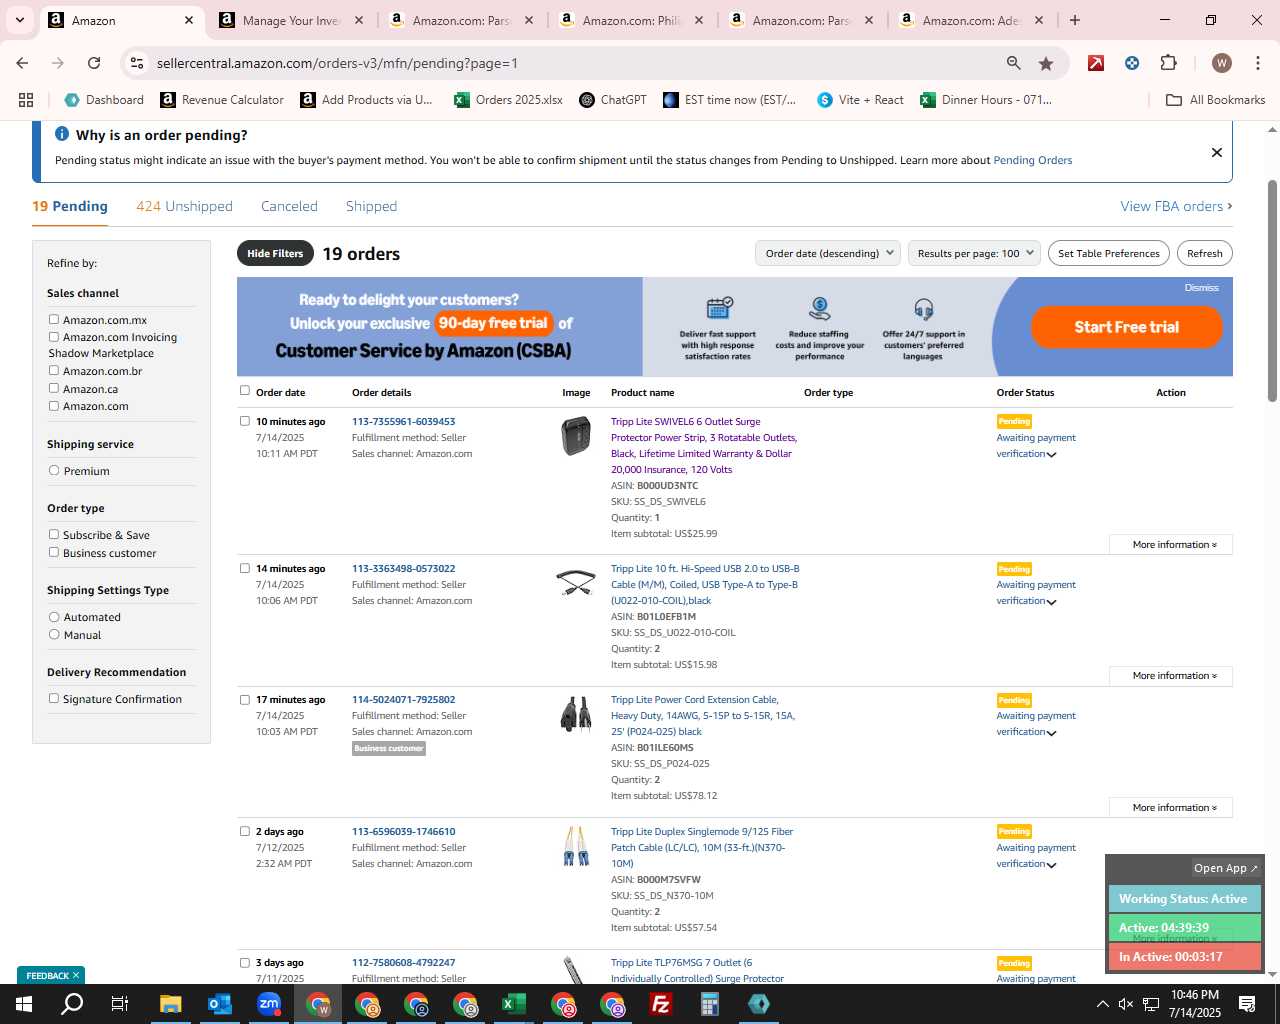1280x1024 pixels.
Task: Open FileZilla from the taskbar
Action: 661,1004
